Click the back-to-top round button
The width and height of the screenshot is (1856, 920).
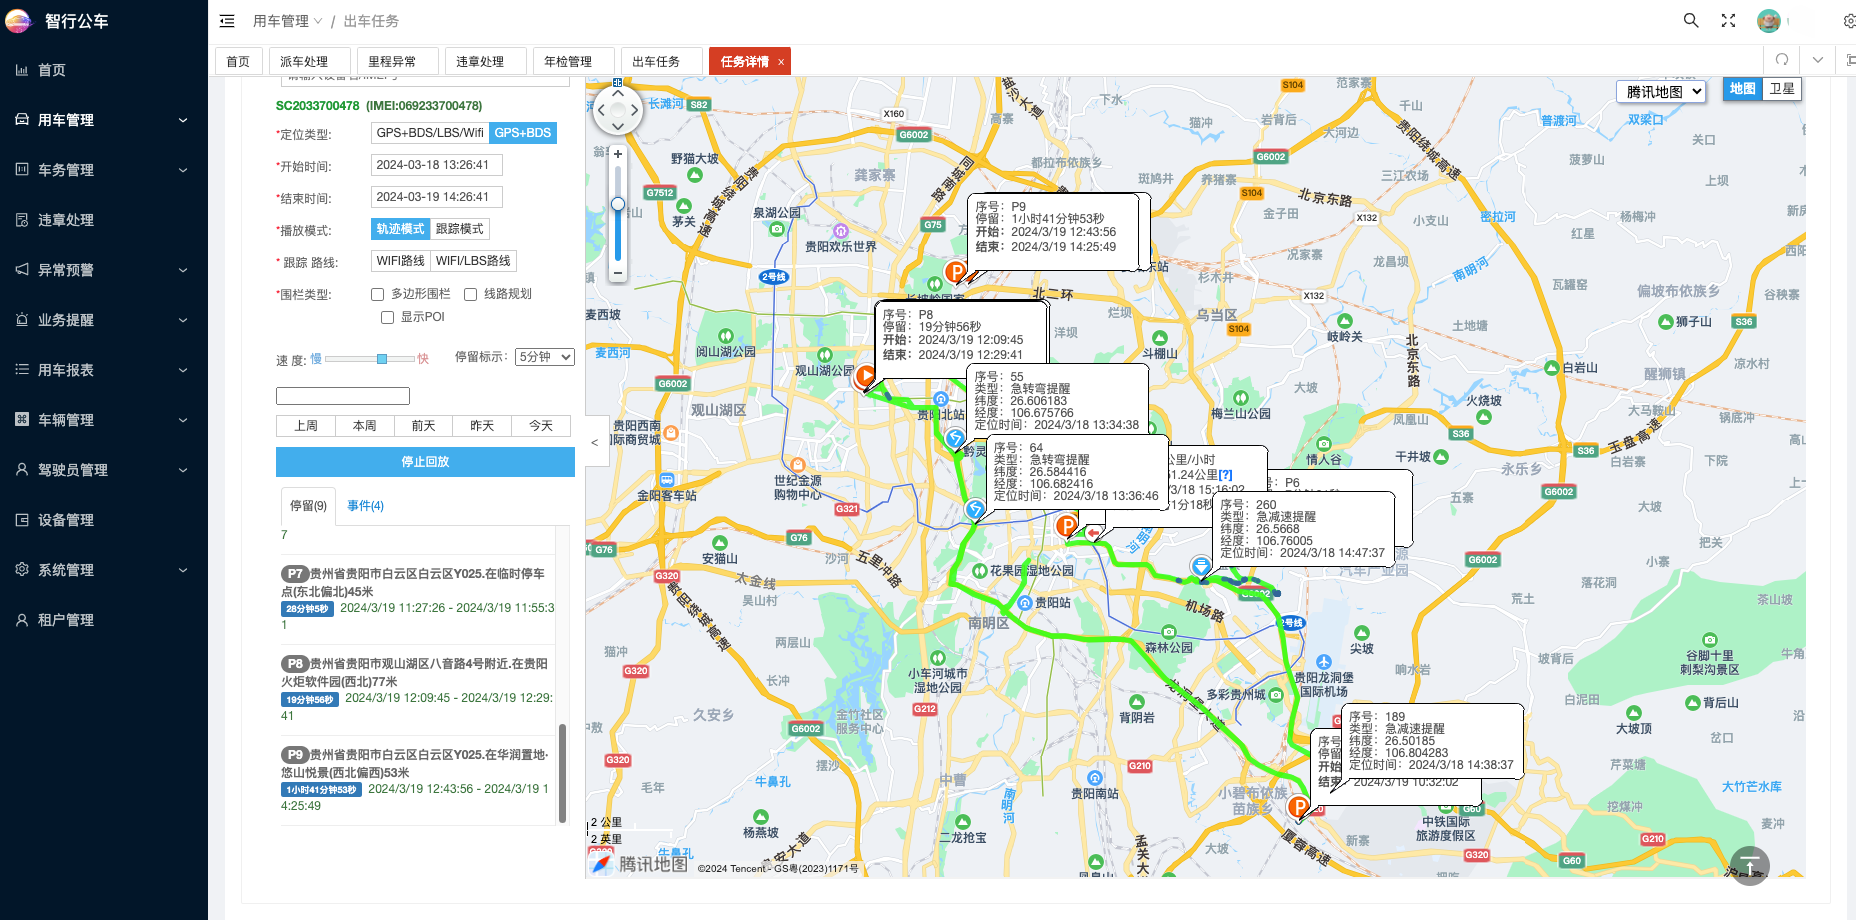coord(1749,866)
